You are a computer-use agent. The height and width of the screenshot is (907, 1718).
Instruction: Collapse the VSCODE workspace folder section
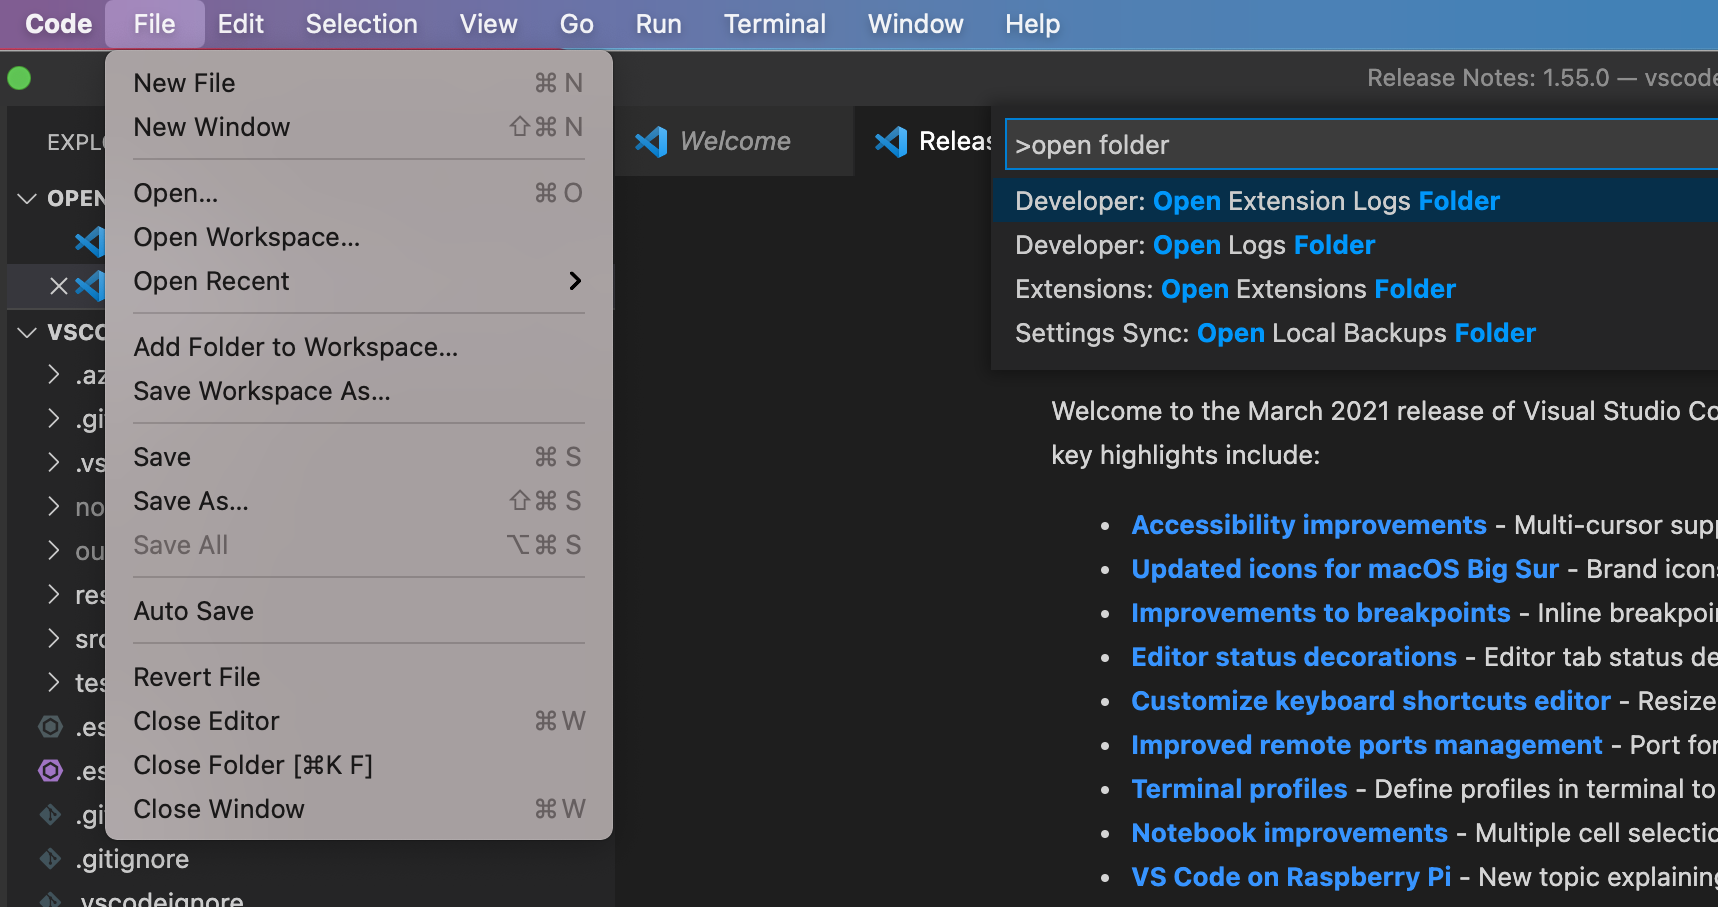(27, 331)
